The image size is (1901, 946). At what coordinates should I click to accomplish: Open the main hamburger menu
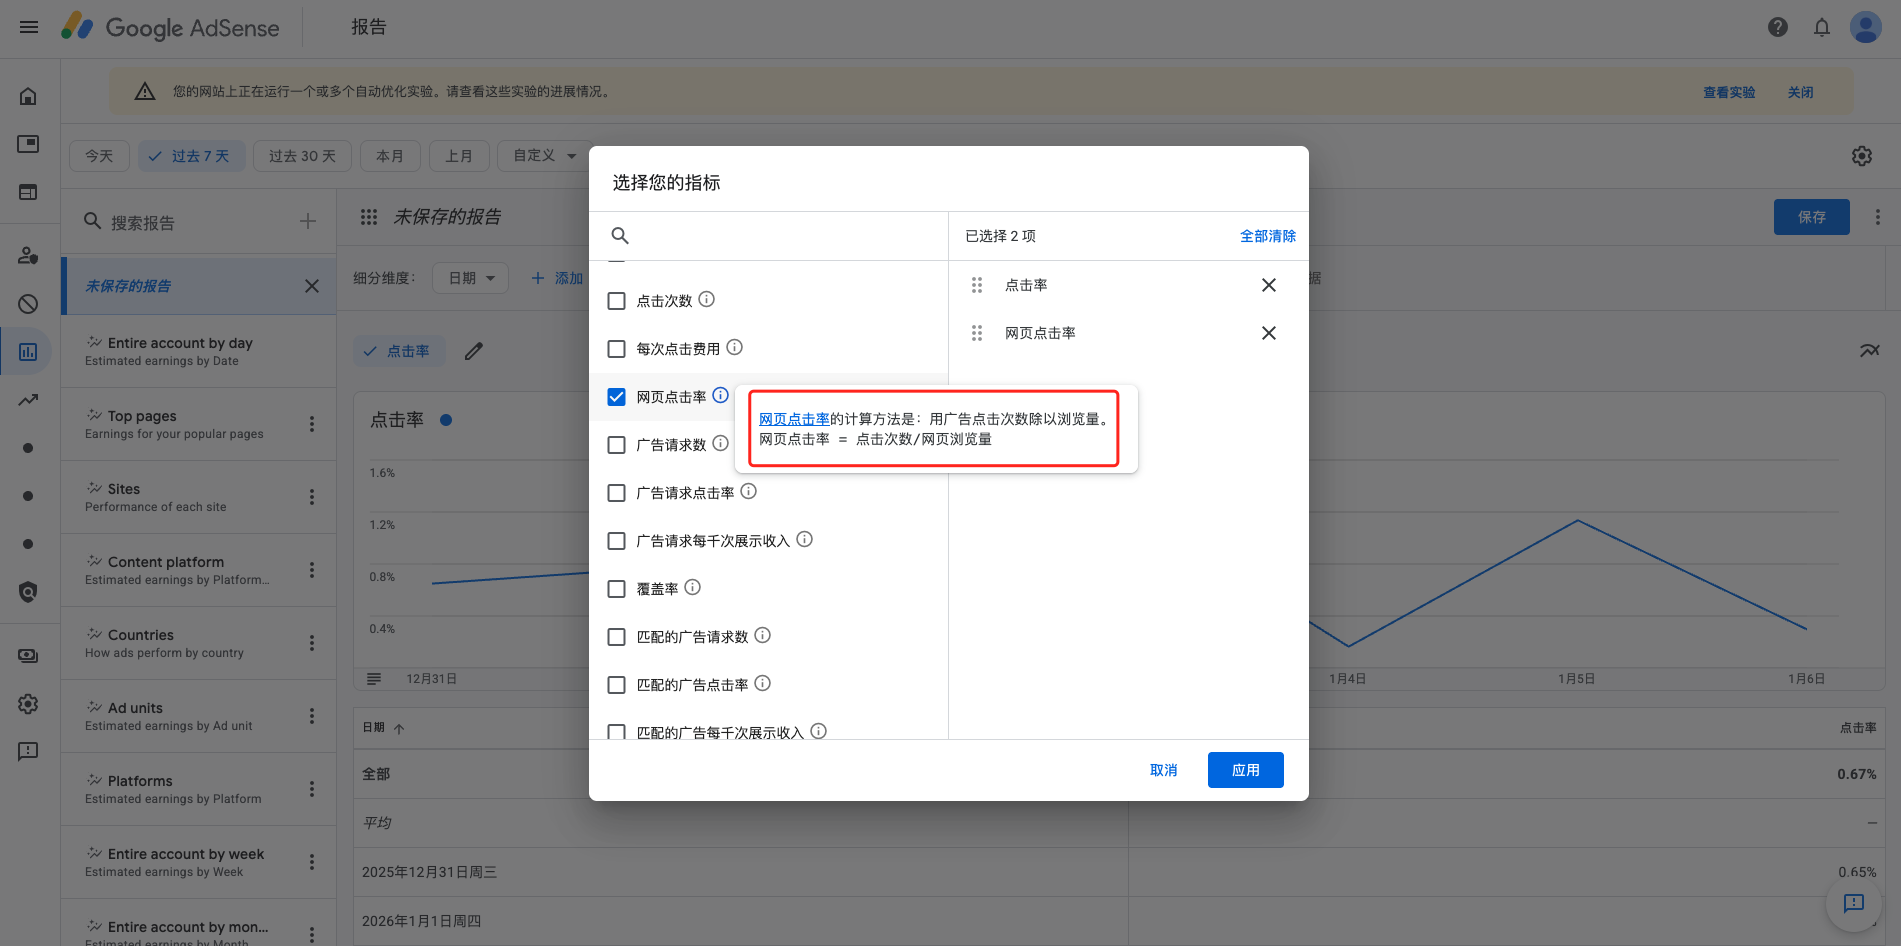point(29,27)
